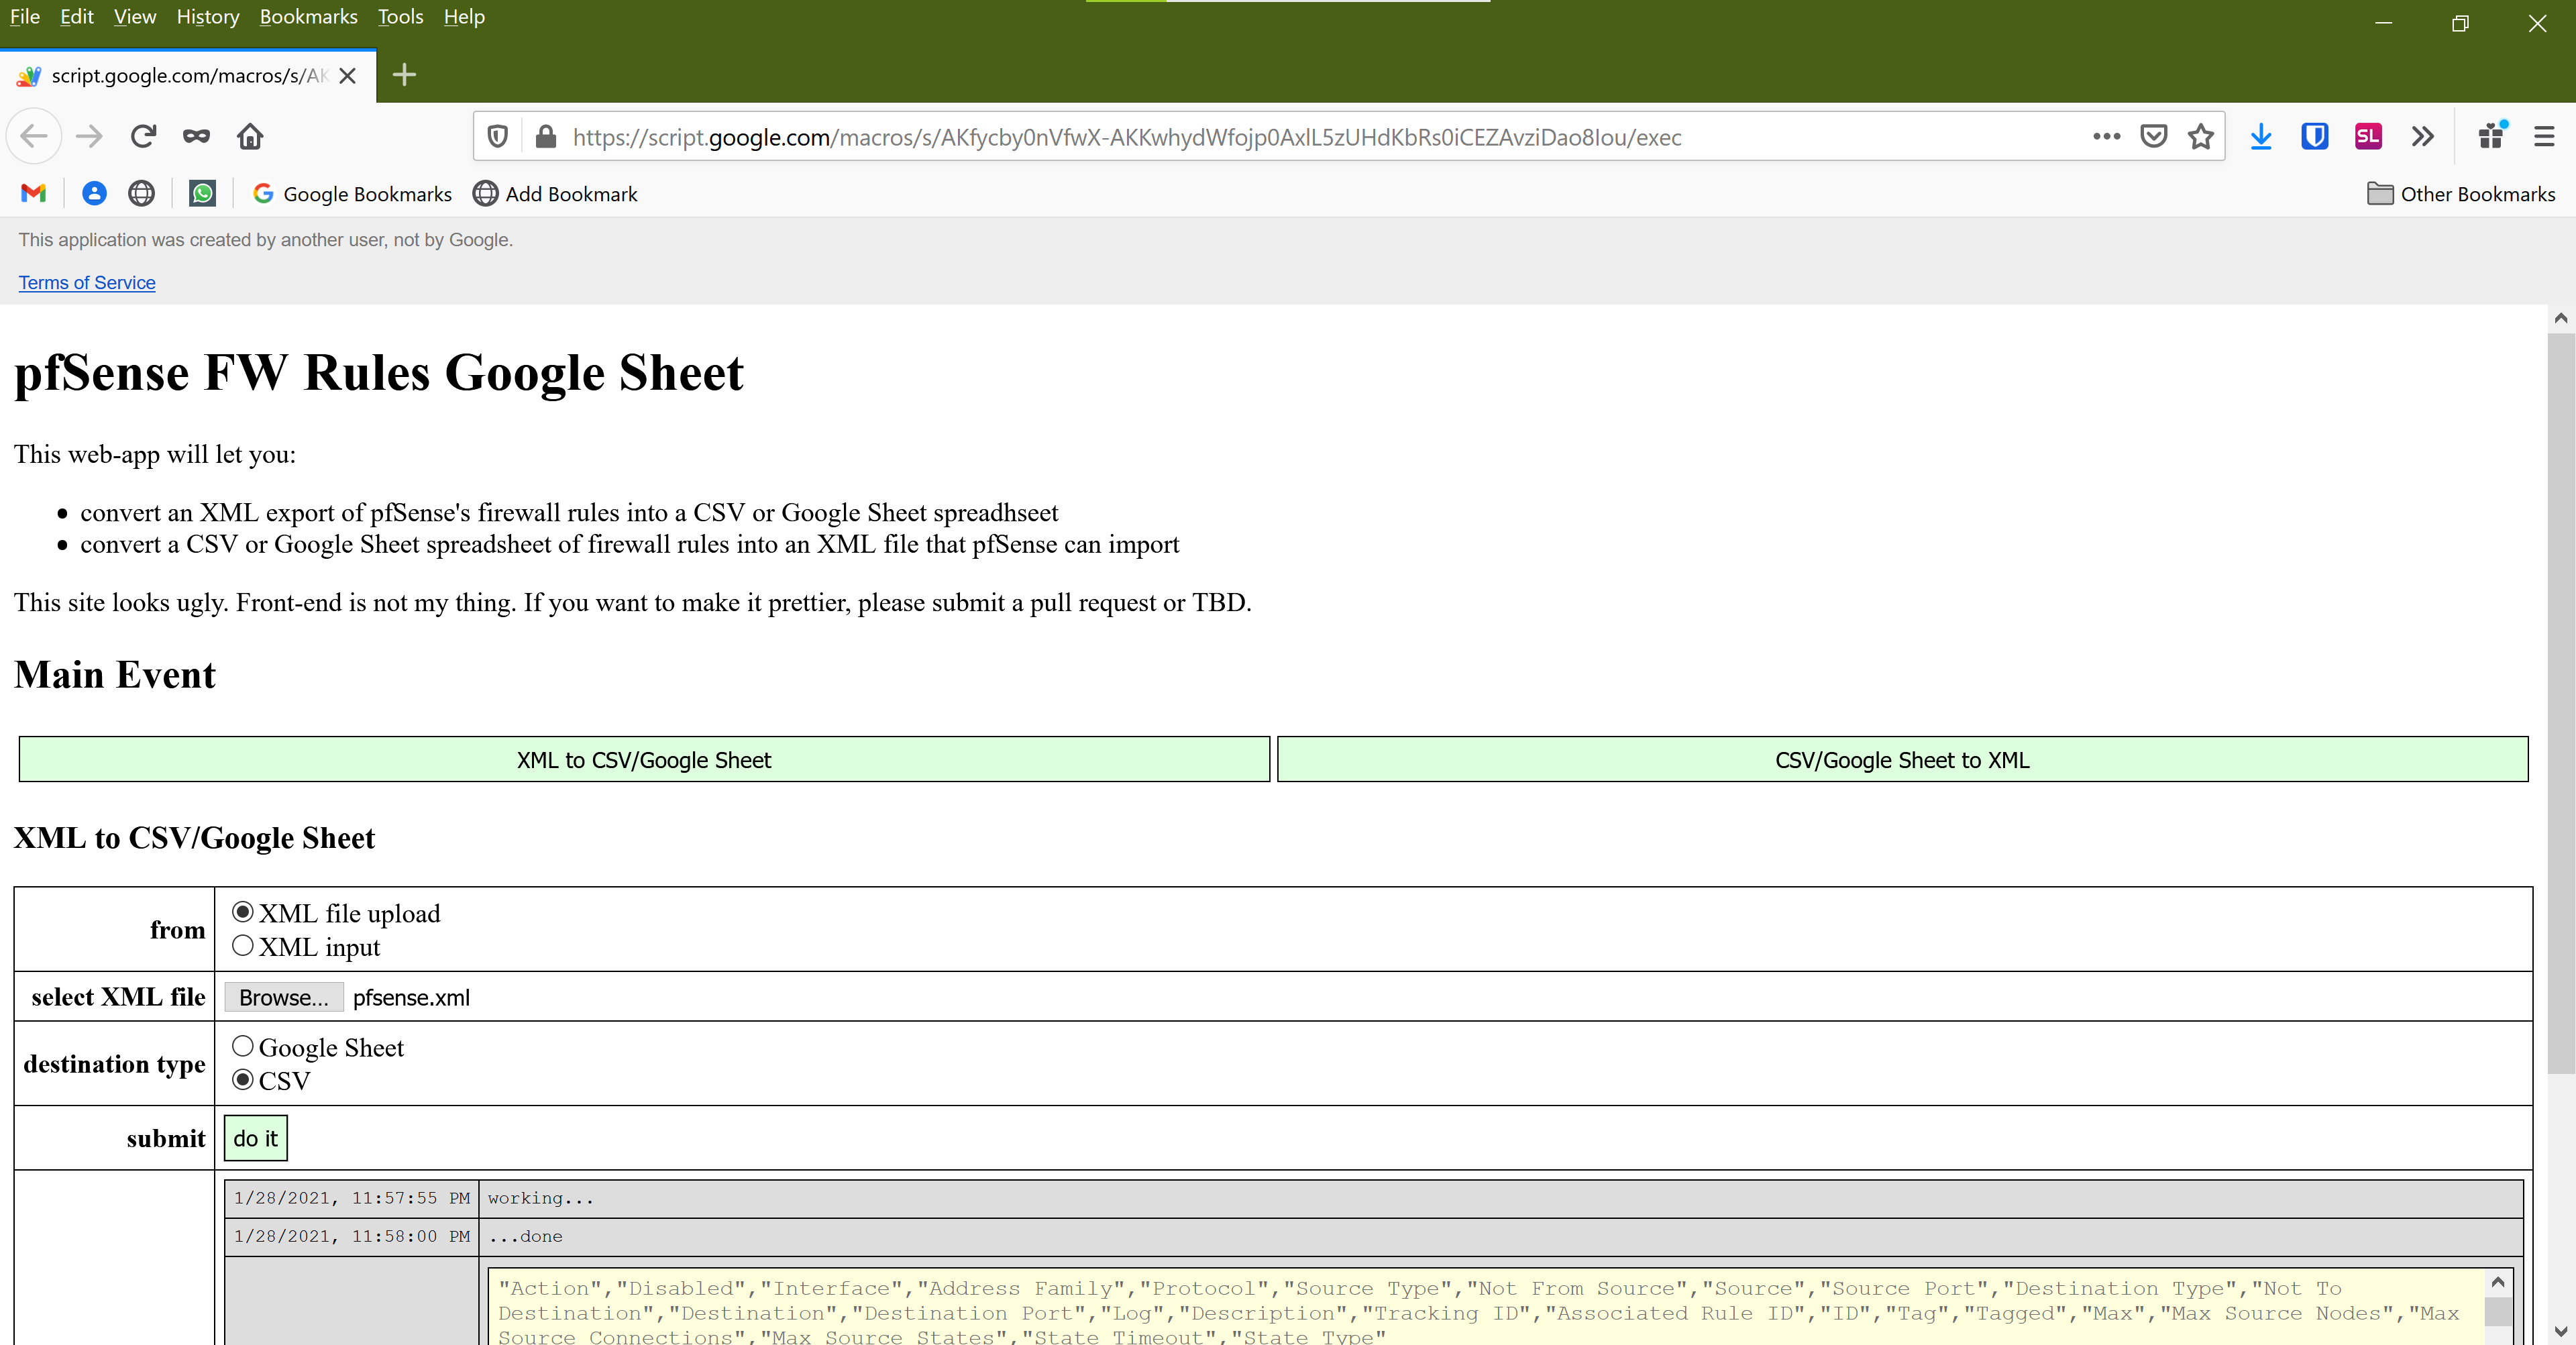The height and width of the screenshot is (1345, 2576).
Task: Click the address bar URL
Action: click(1127, 137)
